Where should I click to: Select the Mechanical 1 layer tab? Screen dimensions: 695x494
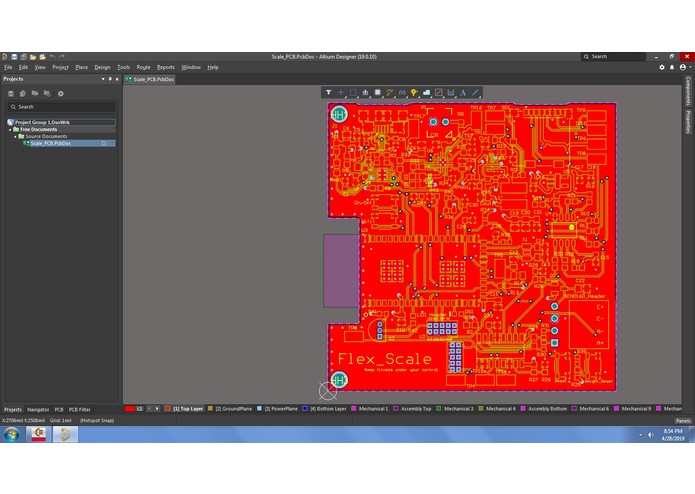[370, 409]
